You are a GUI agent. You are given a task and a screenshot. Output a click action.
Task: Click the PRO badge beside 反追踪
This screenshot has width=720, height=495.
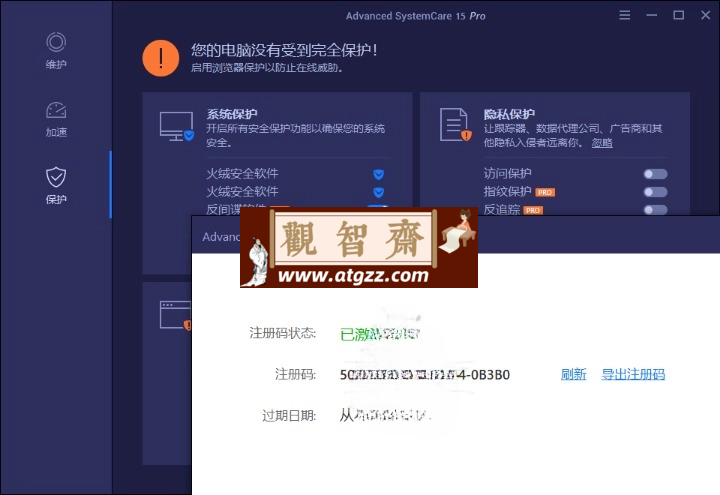coord(533,210)
